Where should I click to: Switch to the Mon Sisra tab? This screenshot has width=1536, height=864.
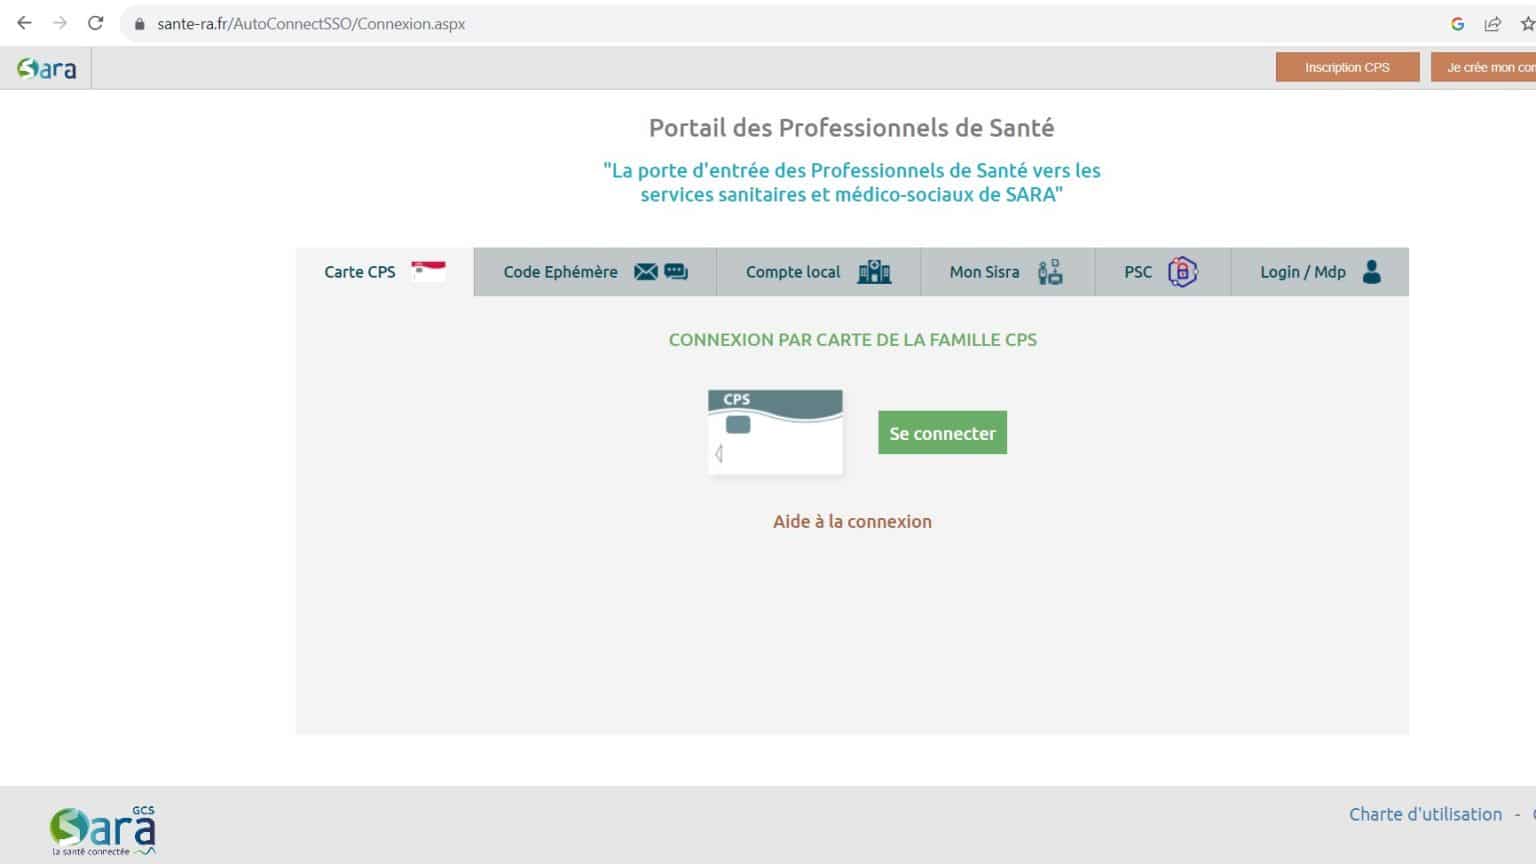[1006, 272]
